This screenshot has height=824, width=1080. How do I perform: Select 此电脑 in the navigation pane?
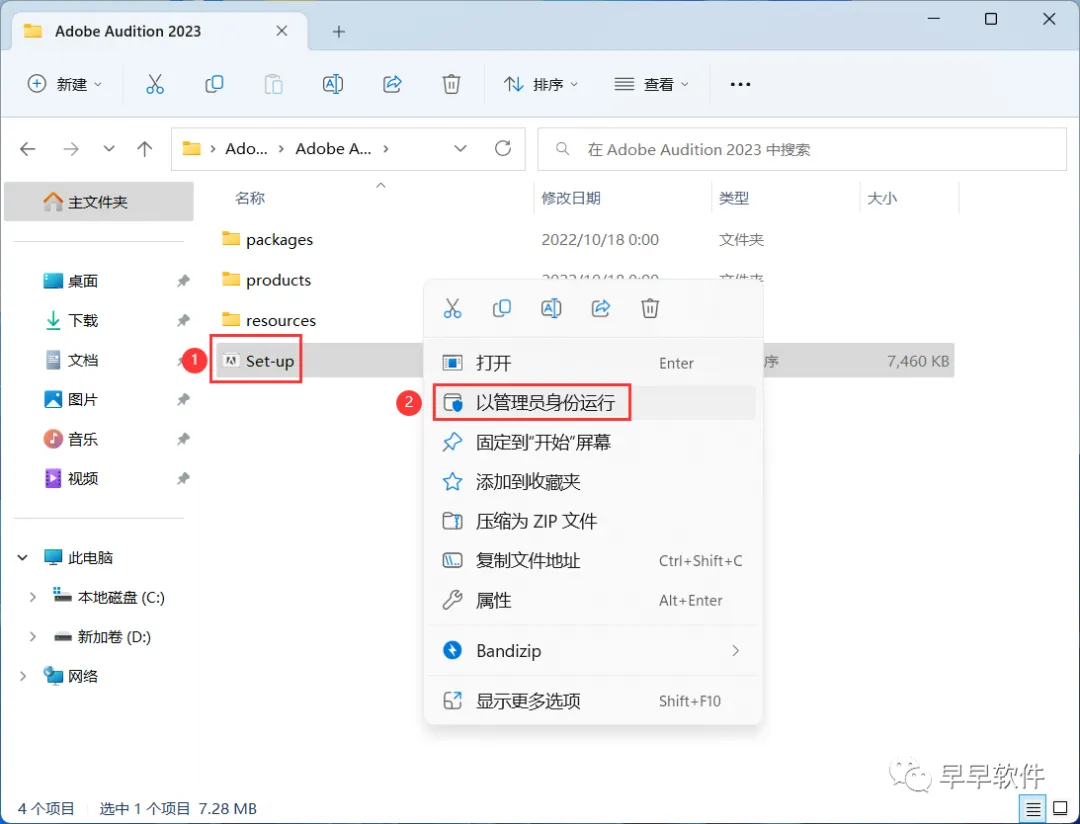click(90, 557)
